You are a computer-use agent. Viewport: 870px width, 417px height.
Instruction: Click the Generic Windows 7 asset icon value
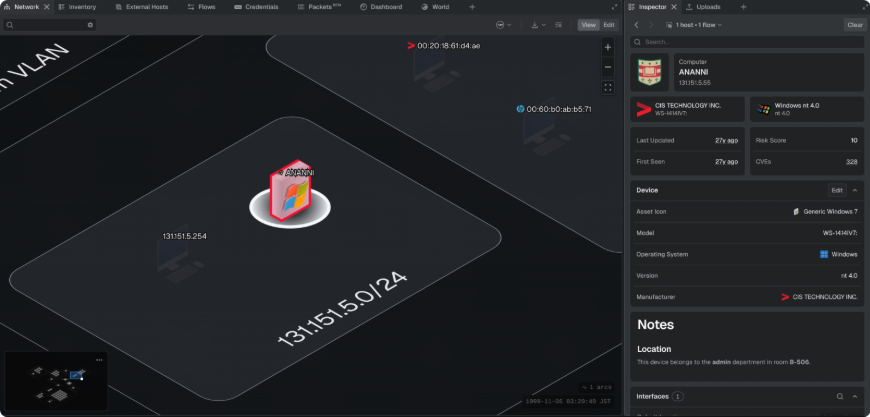coord(826,211)
